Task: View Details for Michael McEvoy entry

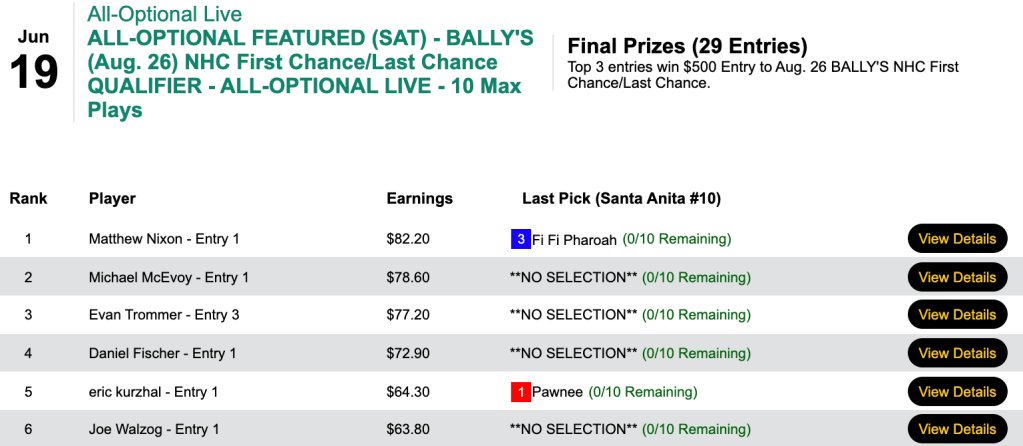Action: pyautogui.click(x=957, y=277)
